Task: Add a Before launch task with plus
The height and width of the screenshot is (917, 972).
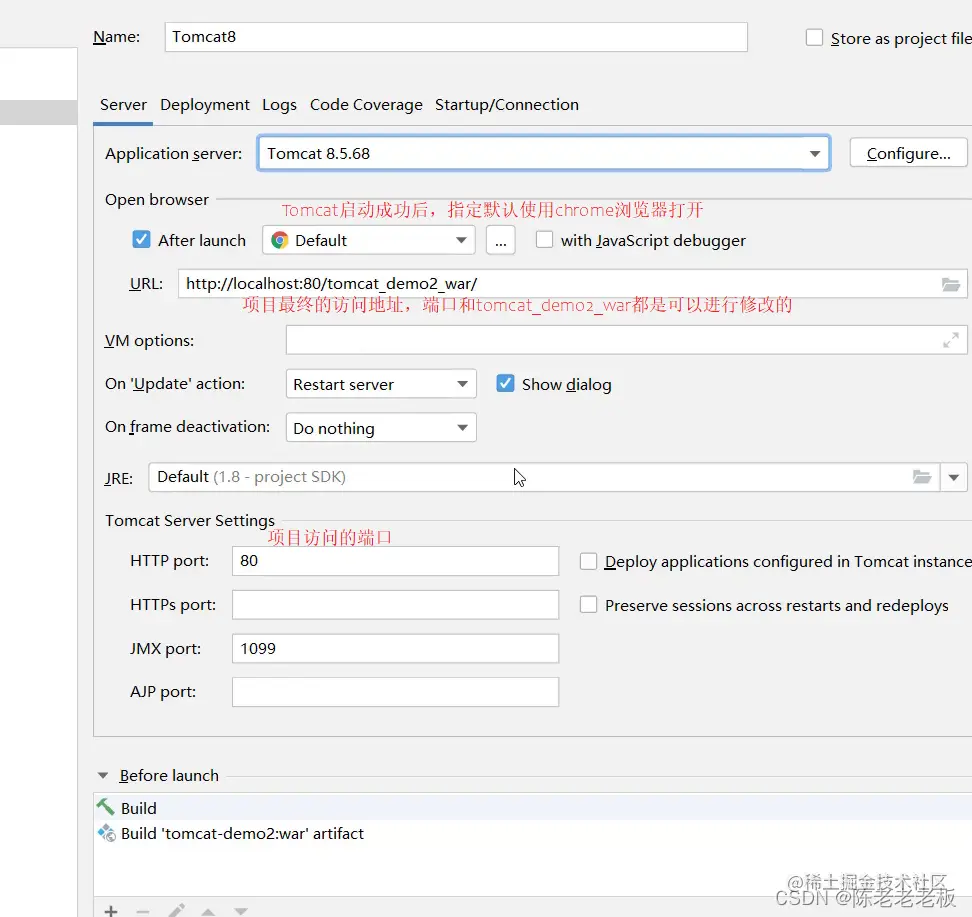Action: [x=111, y=911]
